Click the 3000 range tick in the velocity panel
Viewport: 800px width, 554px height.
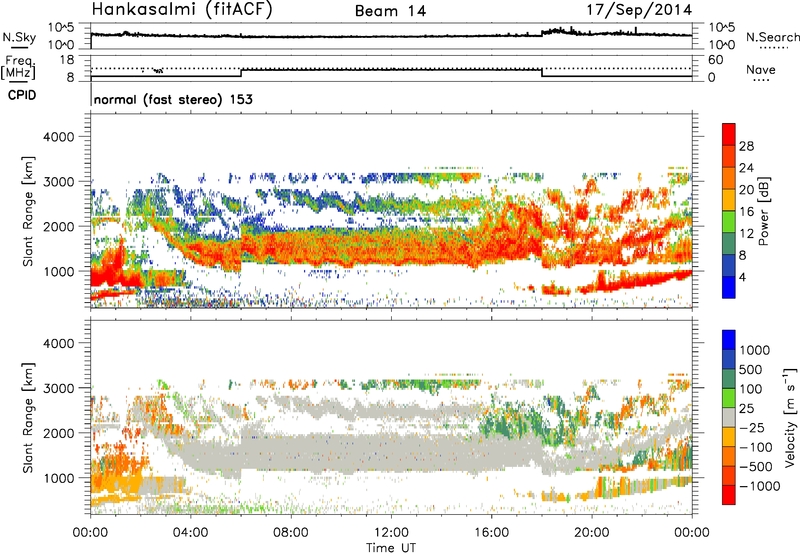click(x=58, y=388)
